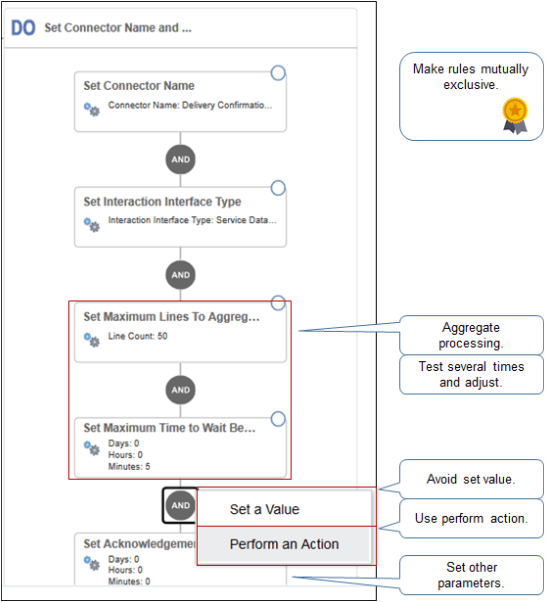545x602 pixels.
Task: Select the circle on Set Interaction Interface Type card
Action: (x=278, y=188)
